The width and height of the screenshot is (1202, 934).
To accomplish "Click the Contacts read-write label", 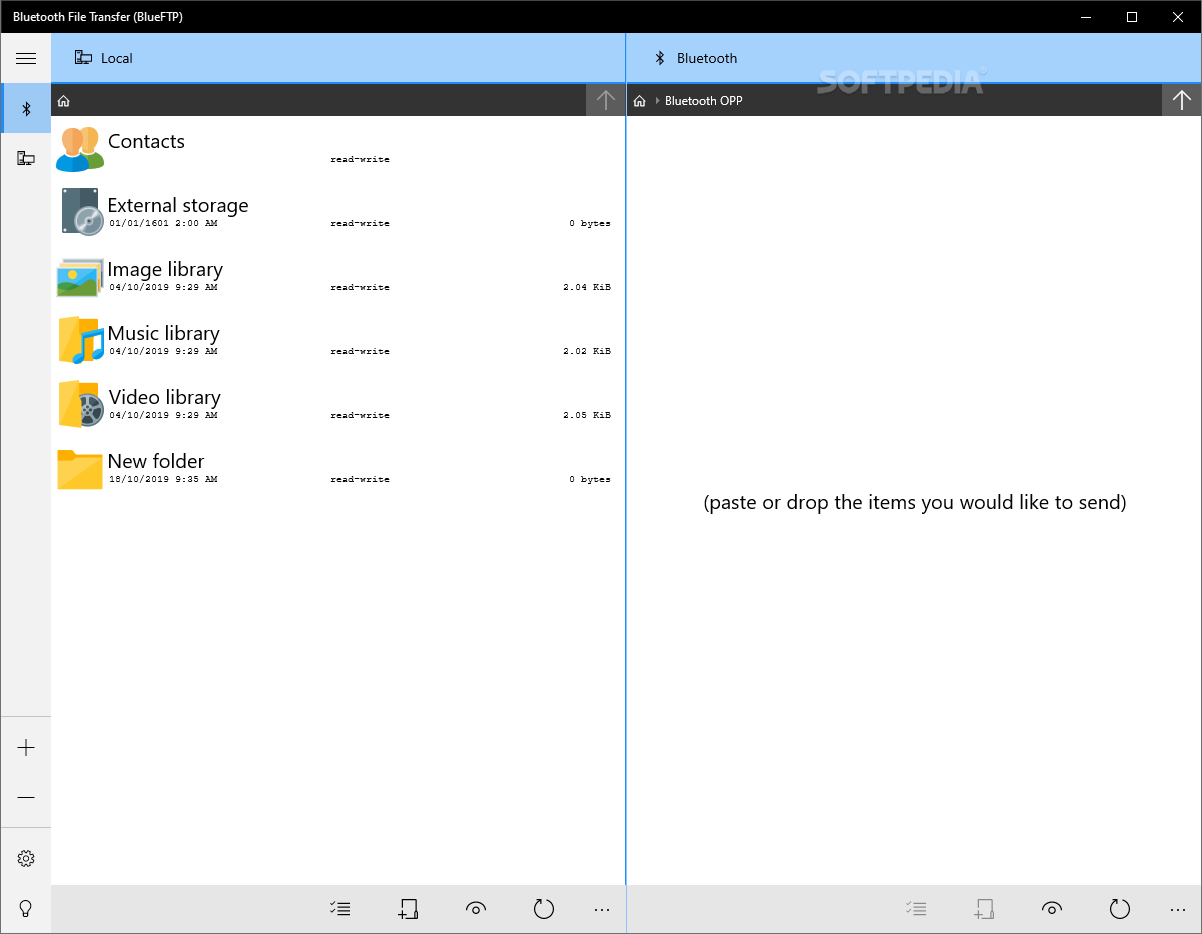I will pyautogui.click(x=360, y=159).
